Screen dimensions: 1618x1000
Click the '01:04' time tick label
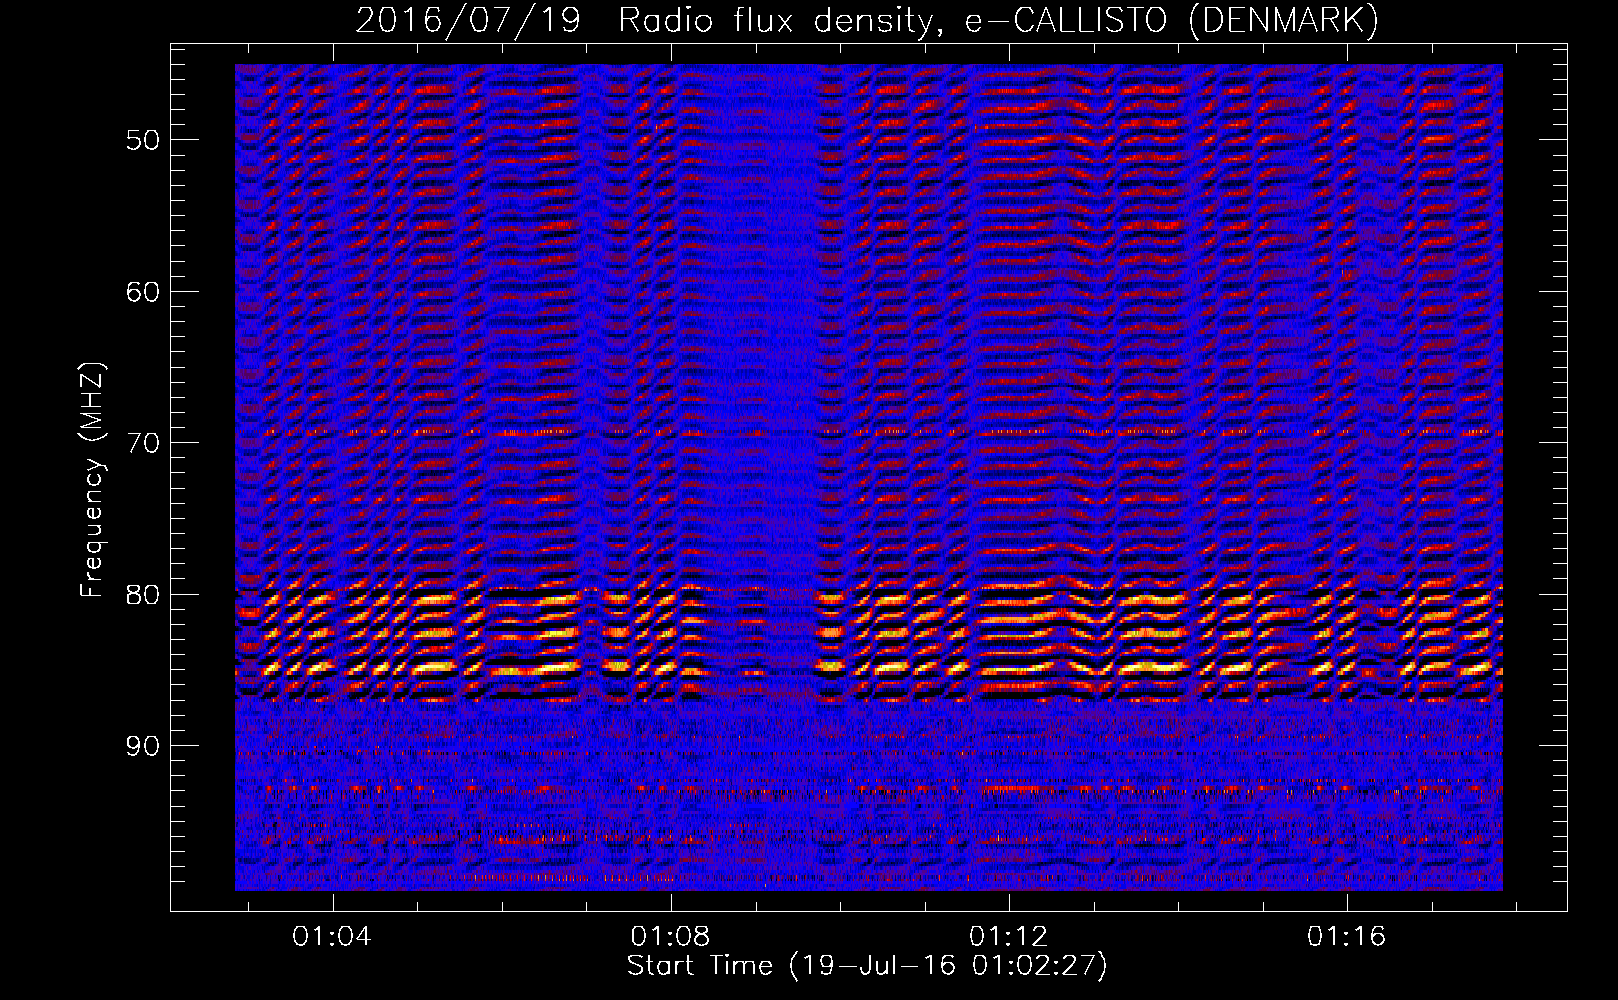click(x=331, y=936)
